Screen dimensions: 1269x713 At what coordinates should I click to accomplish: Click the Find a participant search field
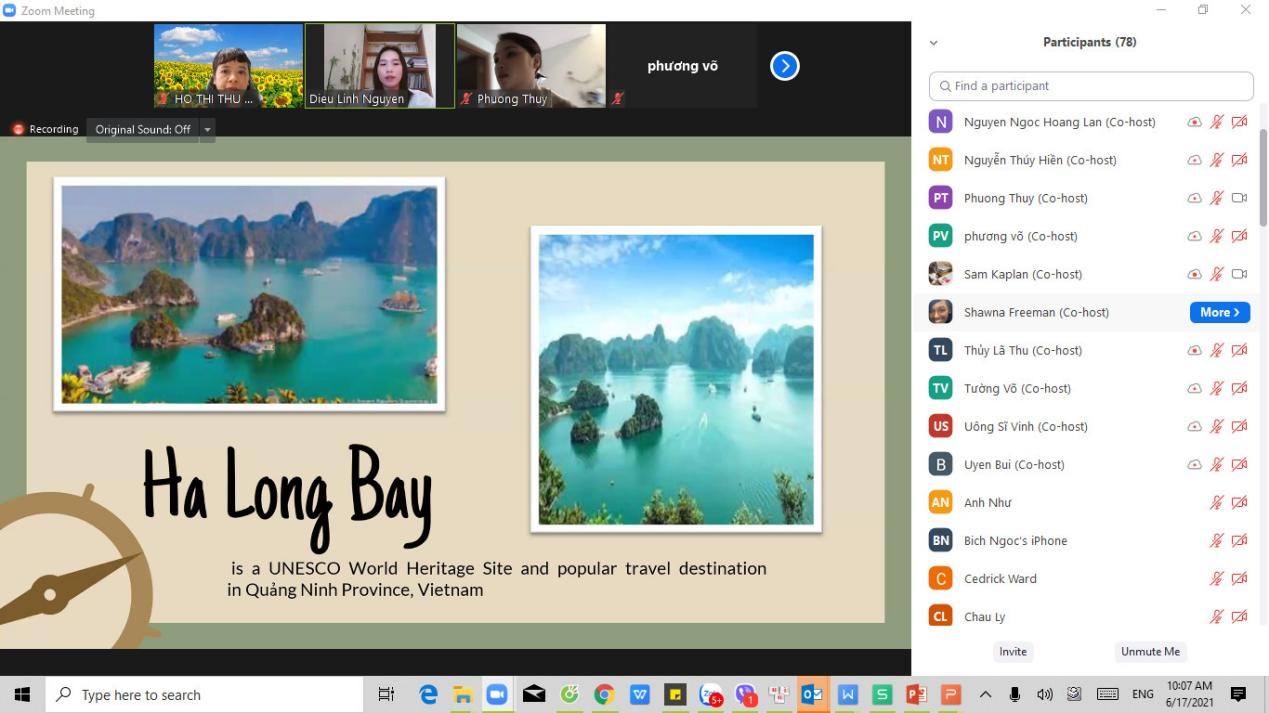point(1090,86)
